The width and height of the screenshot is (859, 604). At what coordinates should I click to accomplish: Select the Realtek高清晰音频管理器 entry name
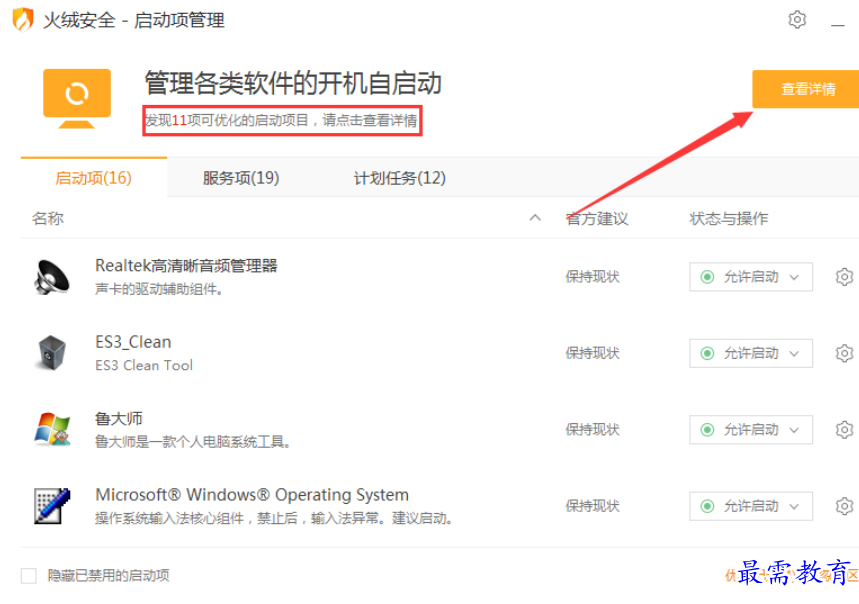[186, 266]
